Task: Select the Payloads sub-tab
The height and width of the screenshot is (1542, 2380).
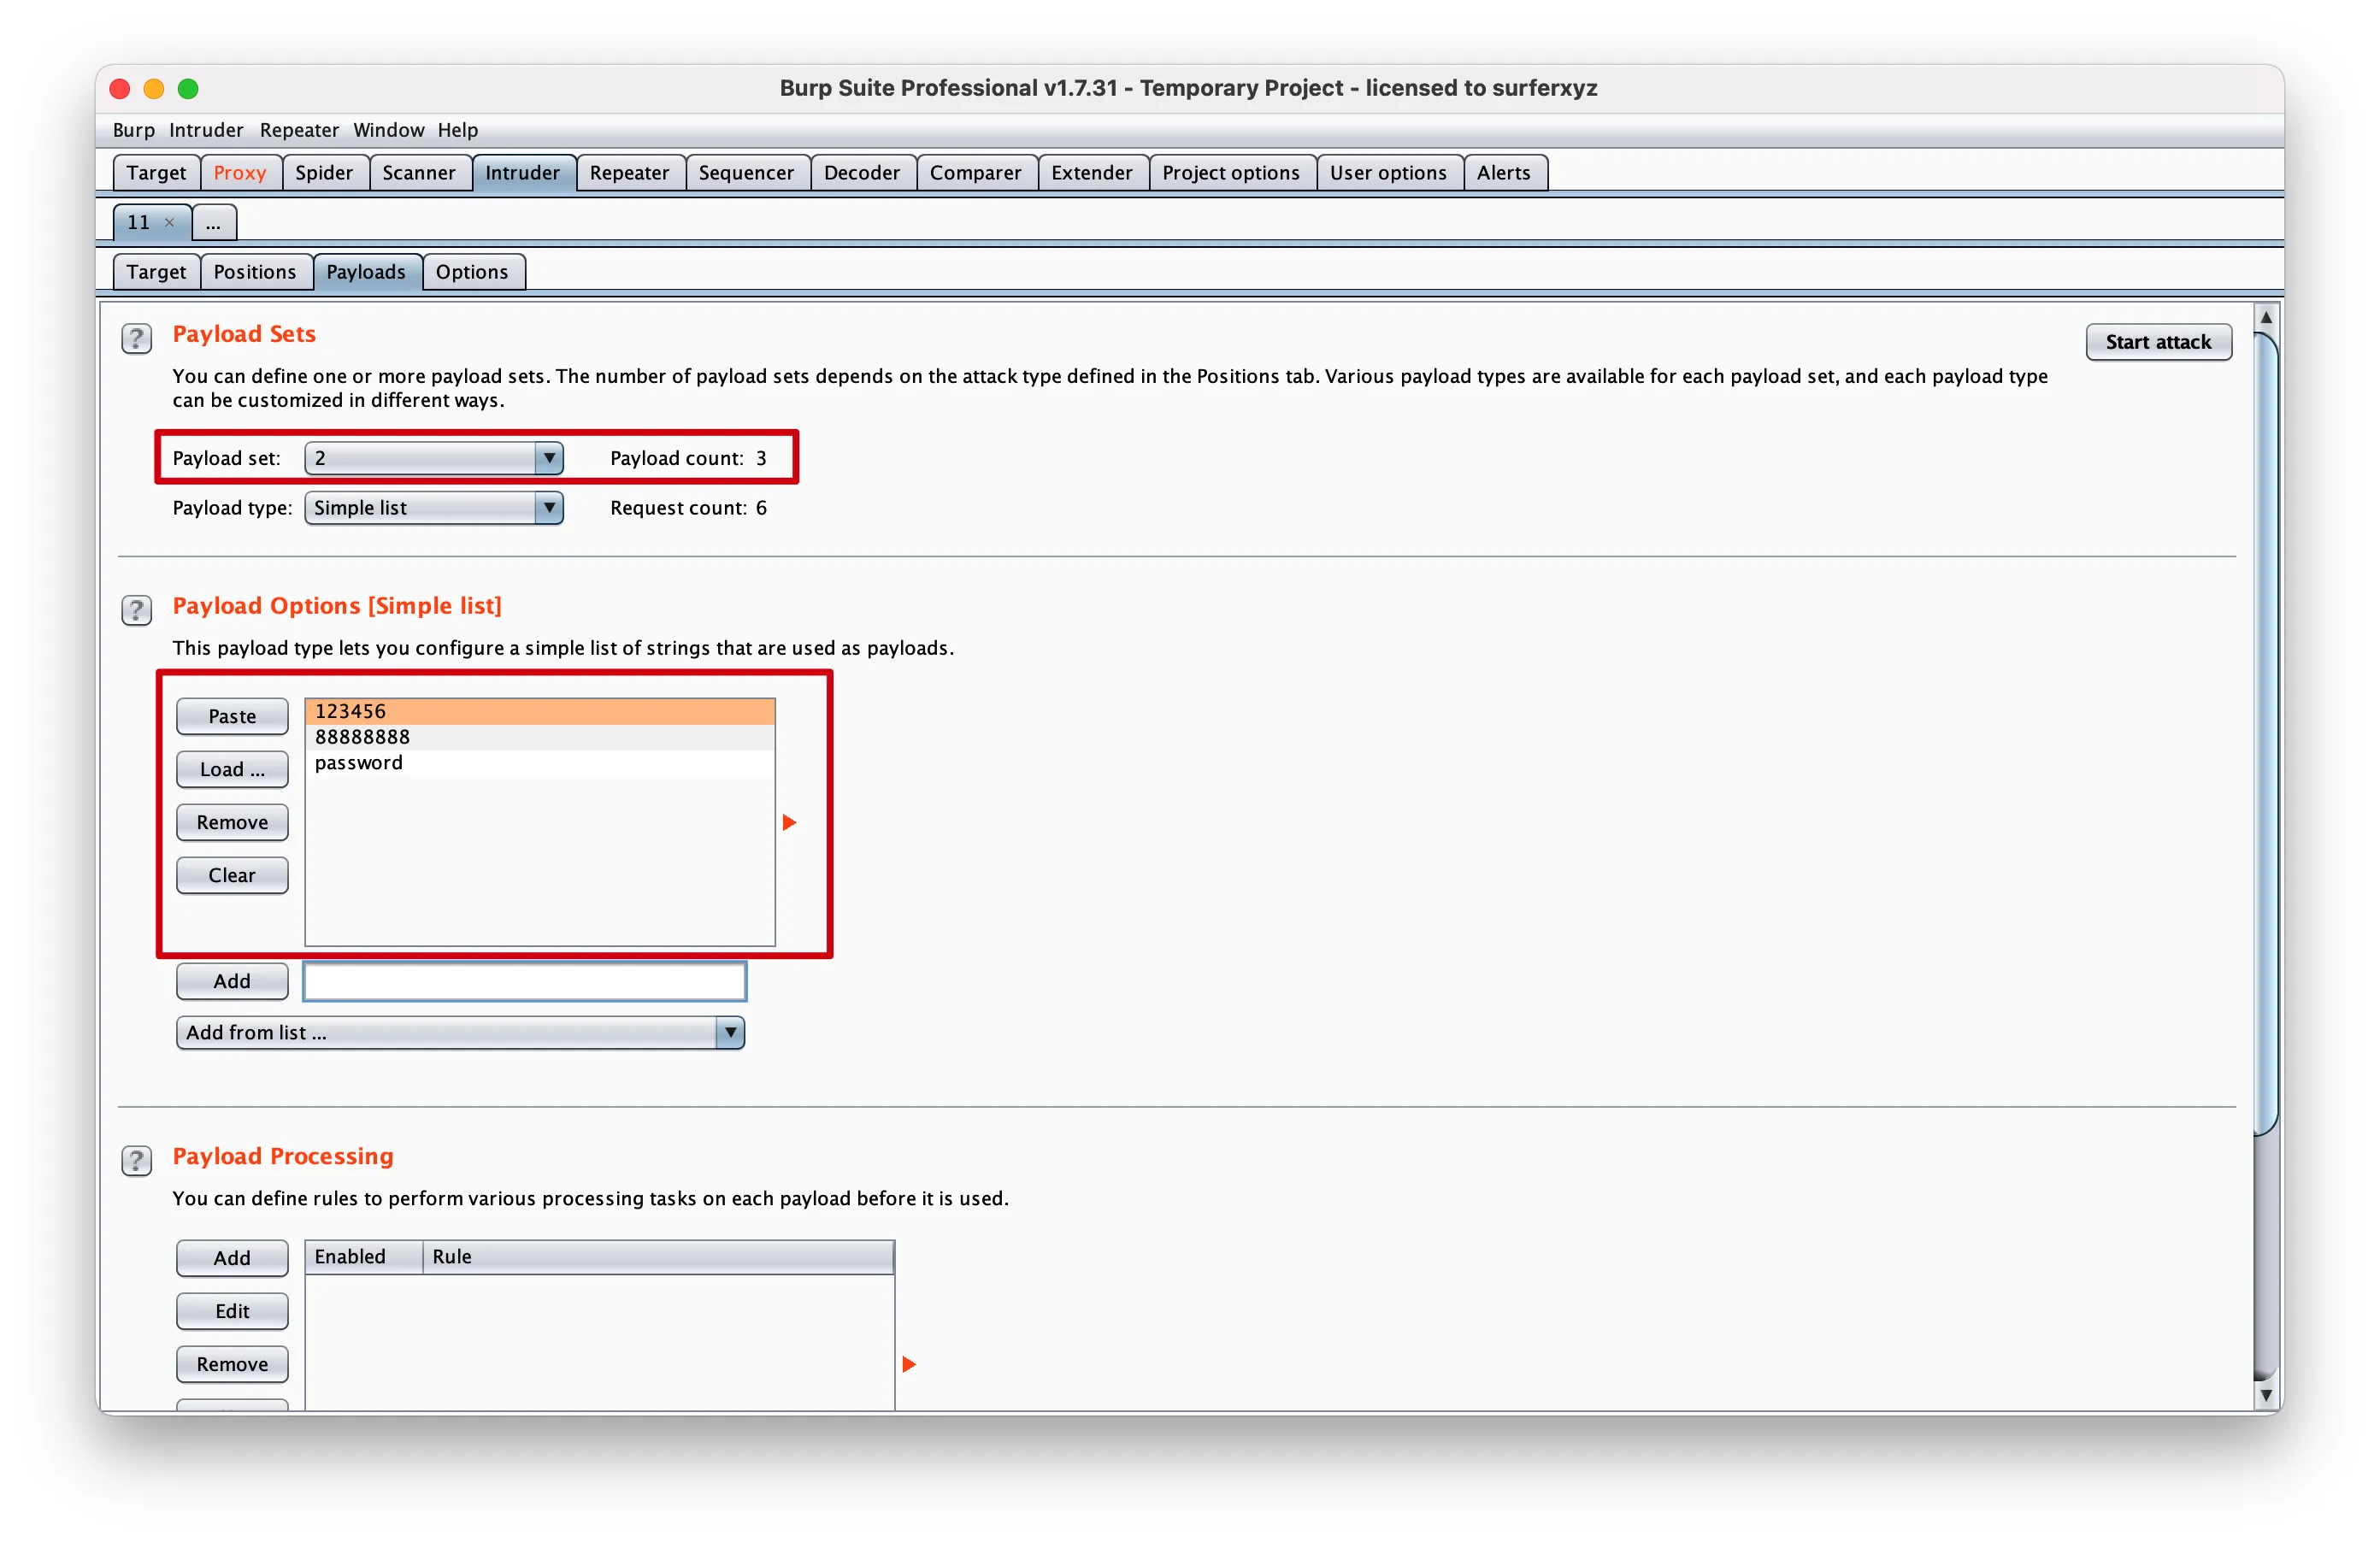Action: [x=366, y=272]
